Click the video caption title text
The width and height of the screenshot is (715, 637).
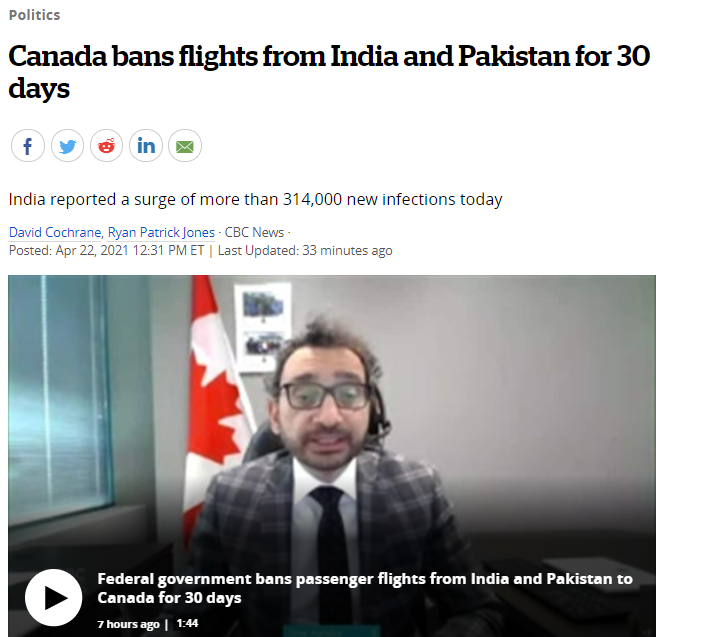[x=365, y=588]
